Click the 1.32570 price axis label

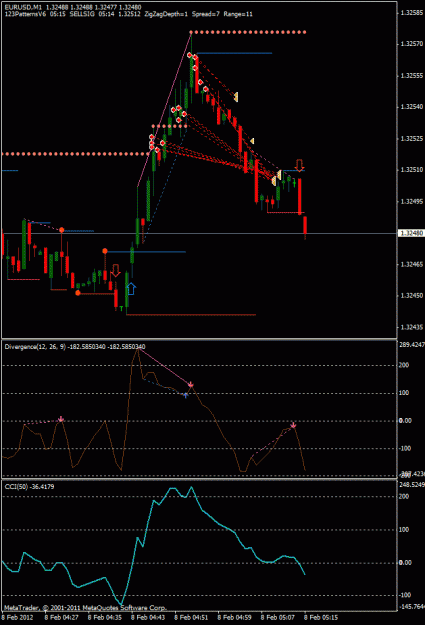click(x=412, y=44)
